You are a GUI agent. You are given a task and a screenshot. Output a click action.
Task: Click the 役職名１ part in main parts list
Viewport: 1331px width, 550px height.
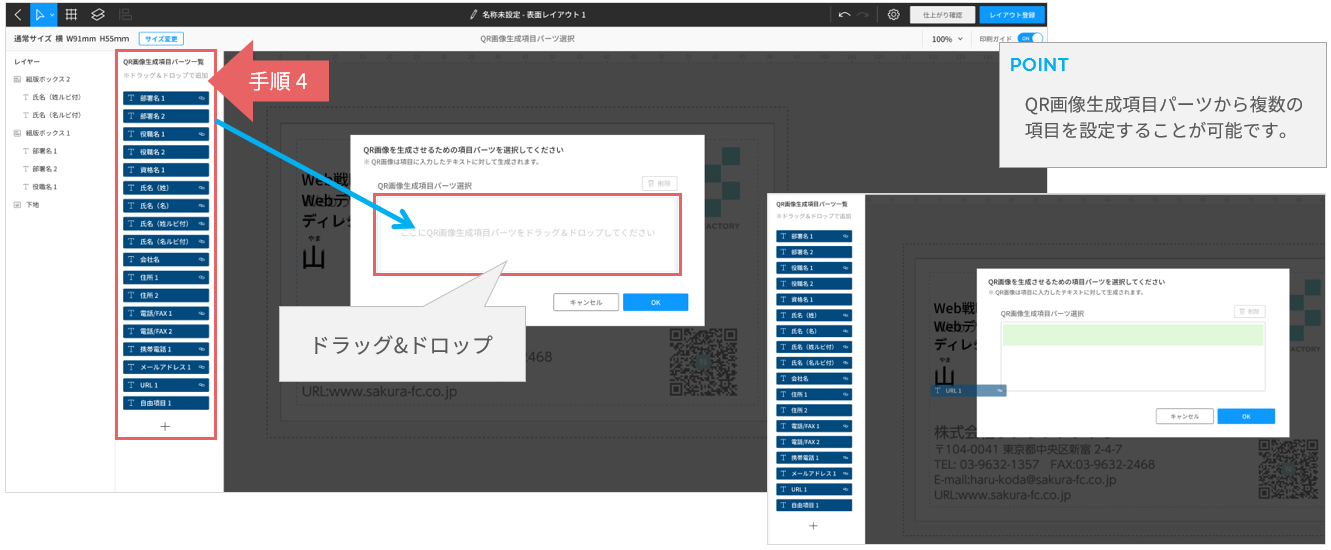166,134
